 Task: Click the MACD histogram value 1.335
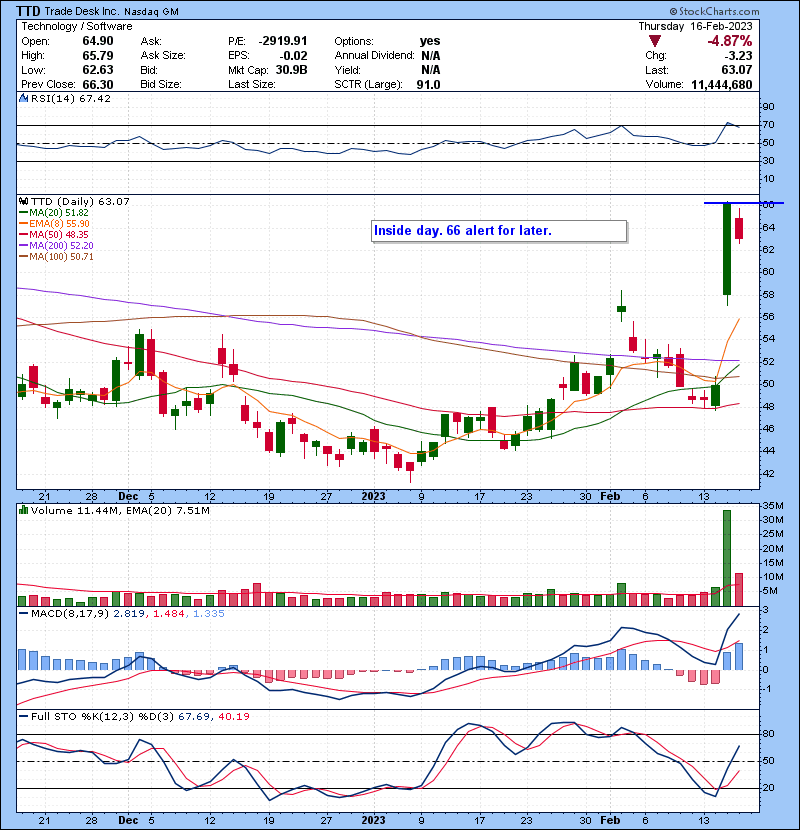pyautogui.click(x=209, y=614)
